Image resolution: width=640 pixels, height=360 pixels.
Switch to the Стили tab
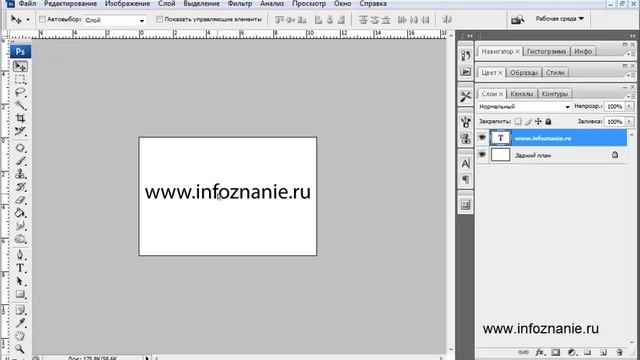[x=555, y=73]
